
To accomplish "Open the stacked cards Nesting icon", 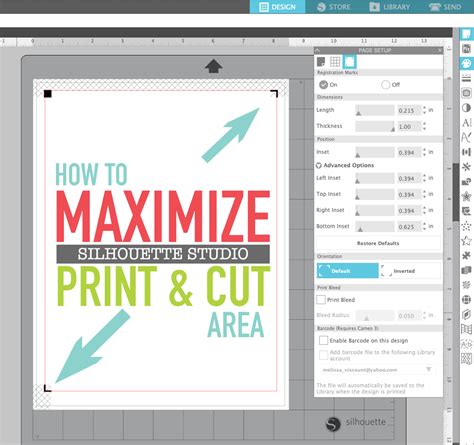I will [x=467, y=270].
